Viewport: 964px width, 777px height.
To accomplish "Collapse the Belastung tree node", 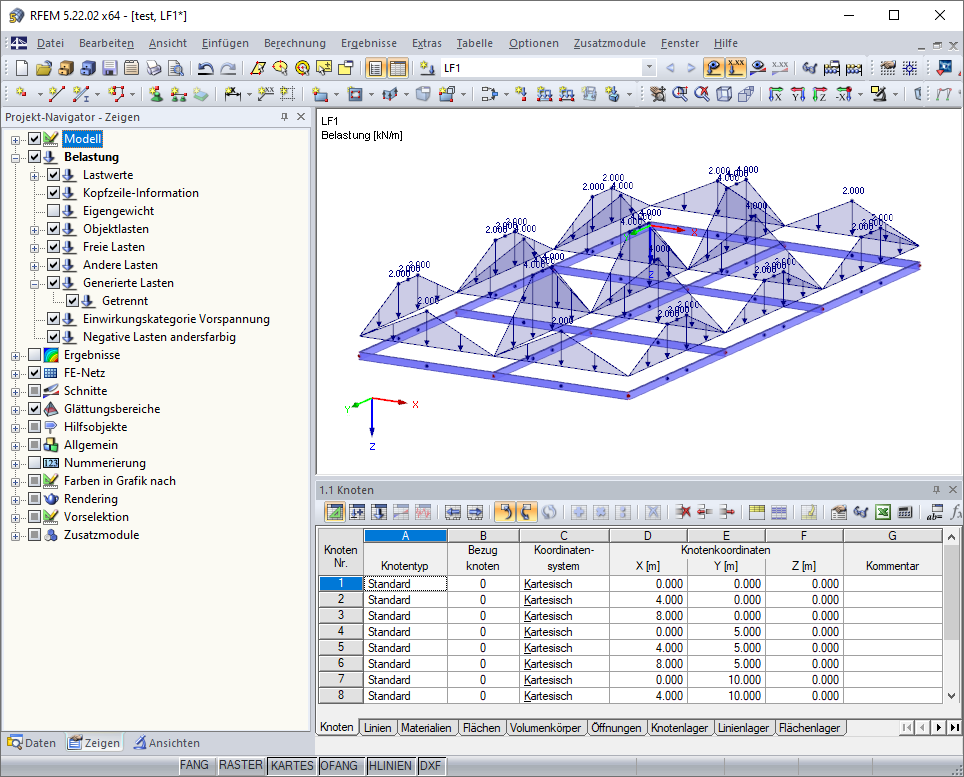I will tap(15, 158).
